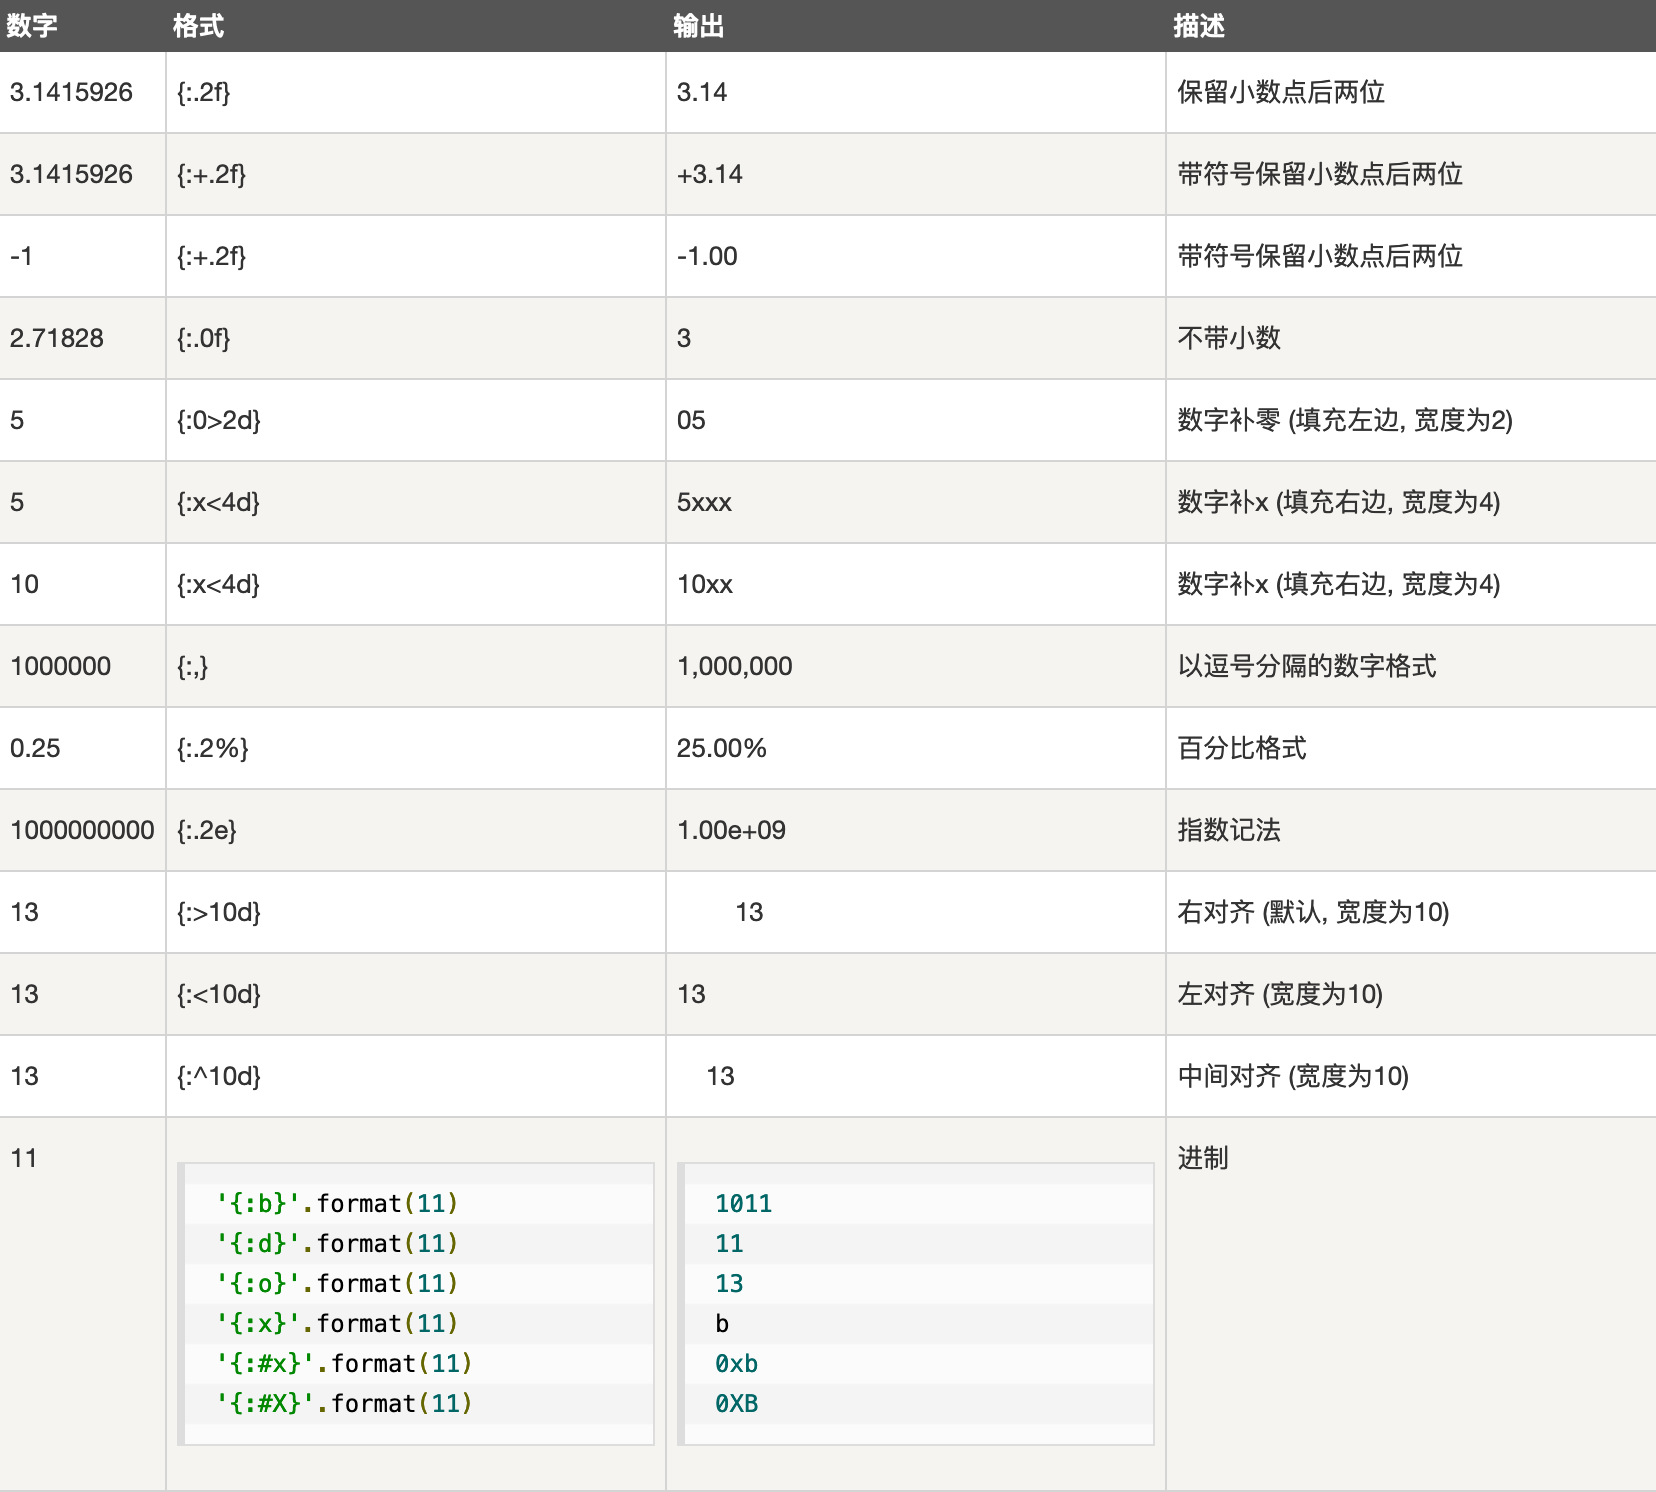
Task: Click the 0xb output line
Action: click(x=736, y=1364)
